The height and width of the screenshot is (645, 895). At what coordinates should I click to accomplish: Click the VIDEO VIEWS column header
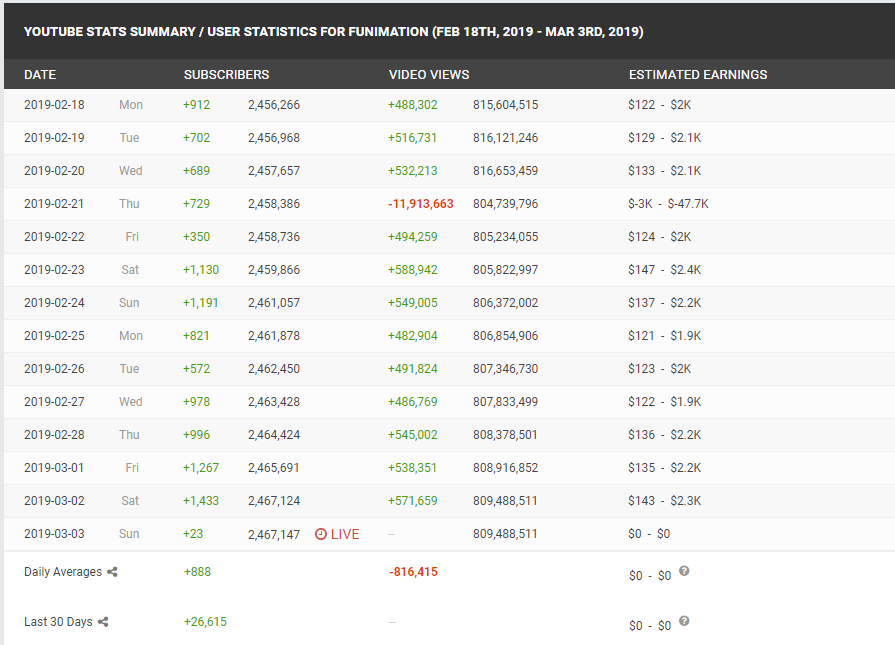point(429,75)
